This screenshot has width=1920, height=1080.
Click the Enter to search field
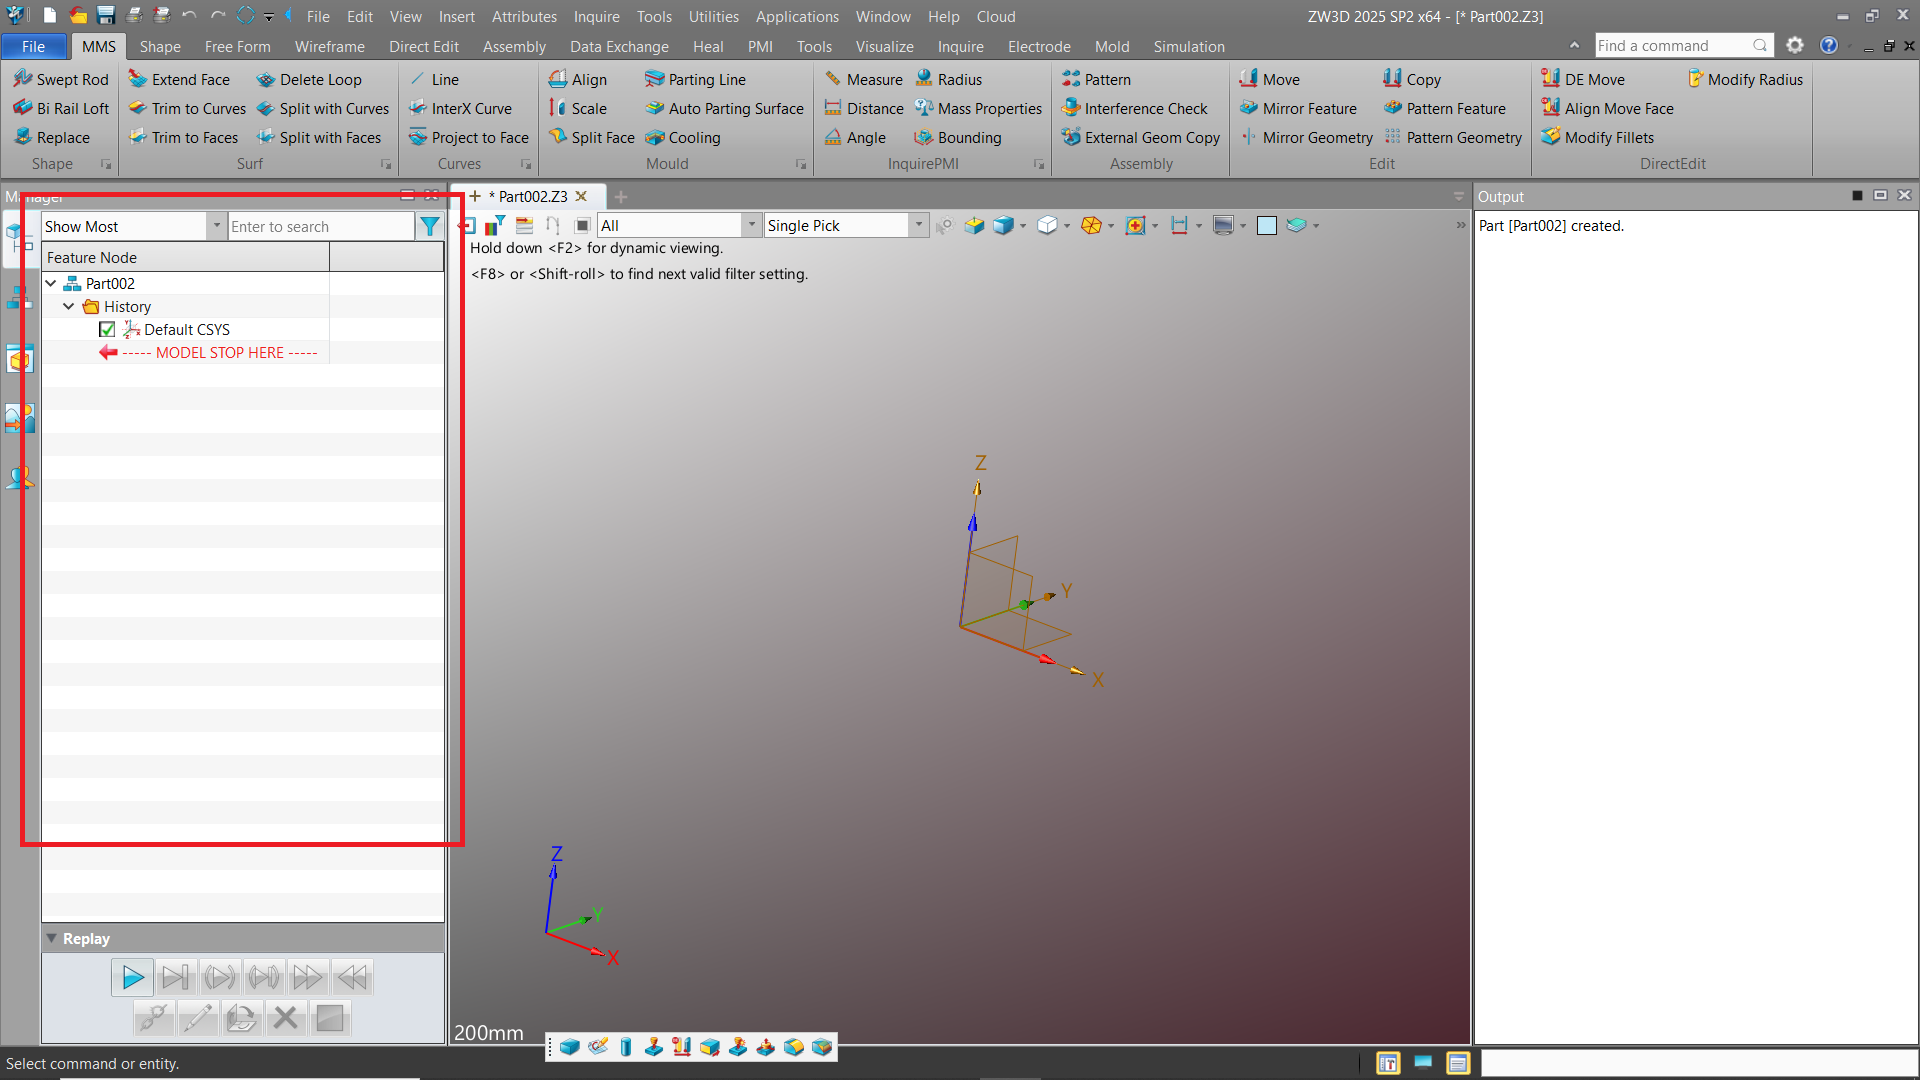(x=321, y=227)
